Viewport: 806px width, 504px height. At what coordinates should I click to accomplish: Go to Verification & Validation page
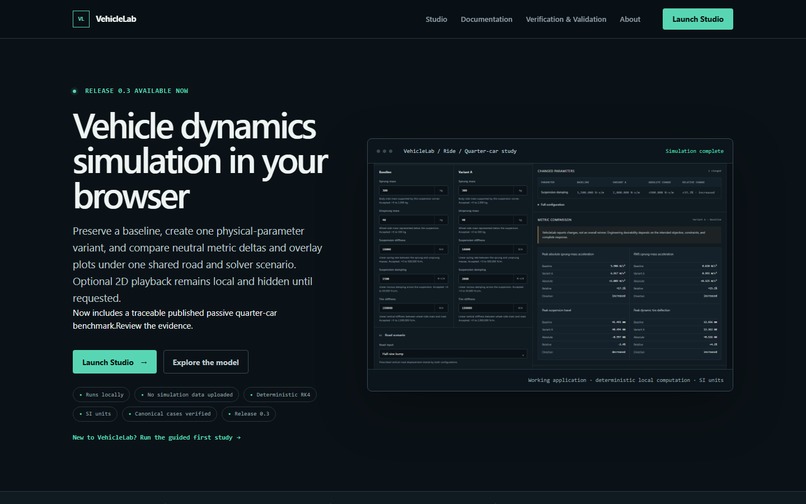tap(566, 19)
